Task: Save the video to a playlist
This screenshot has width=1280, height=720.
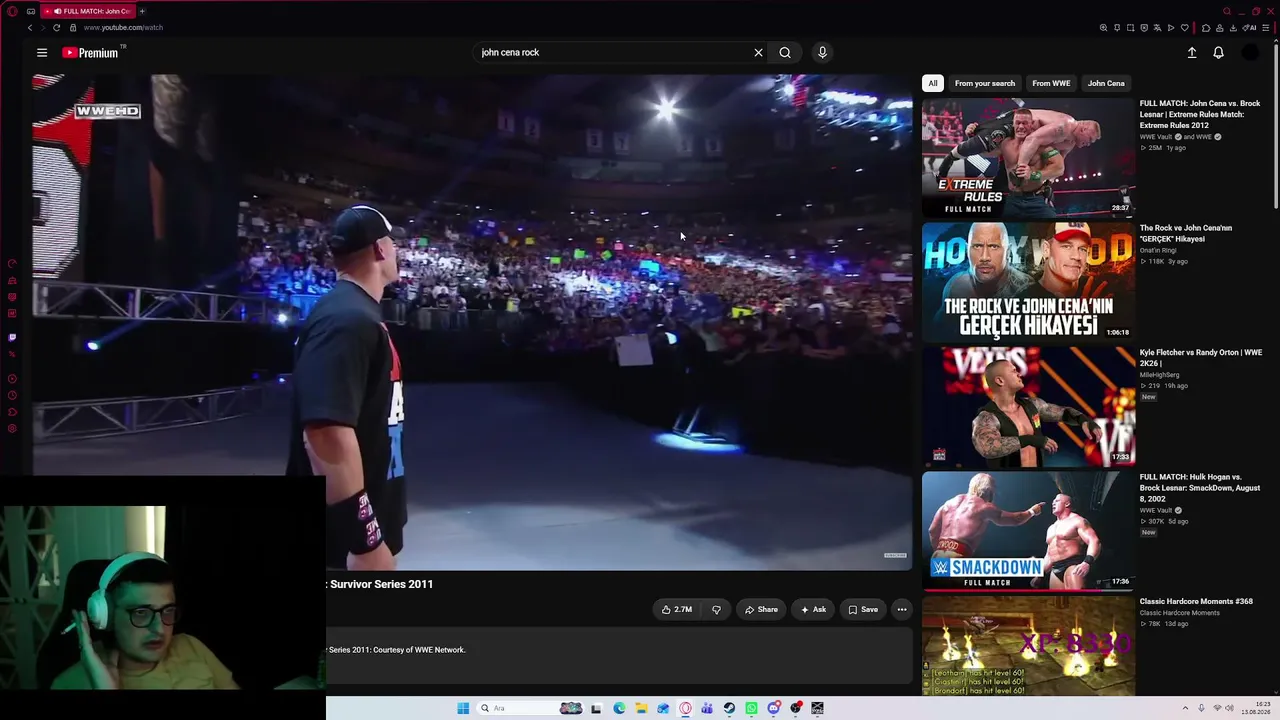Action: 863,609
